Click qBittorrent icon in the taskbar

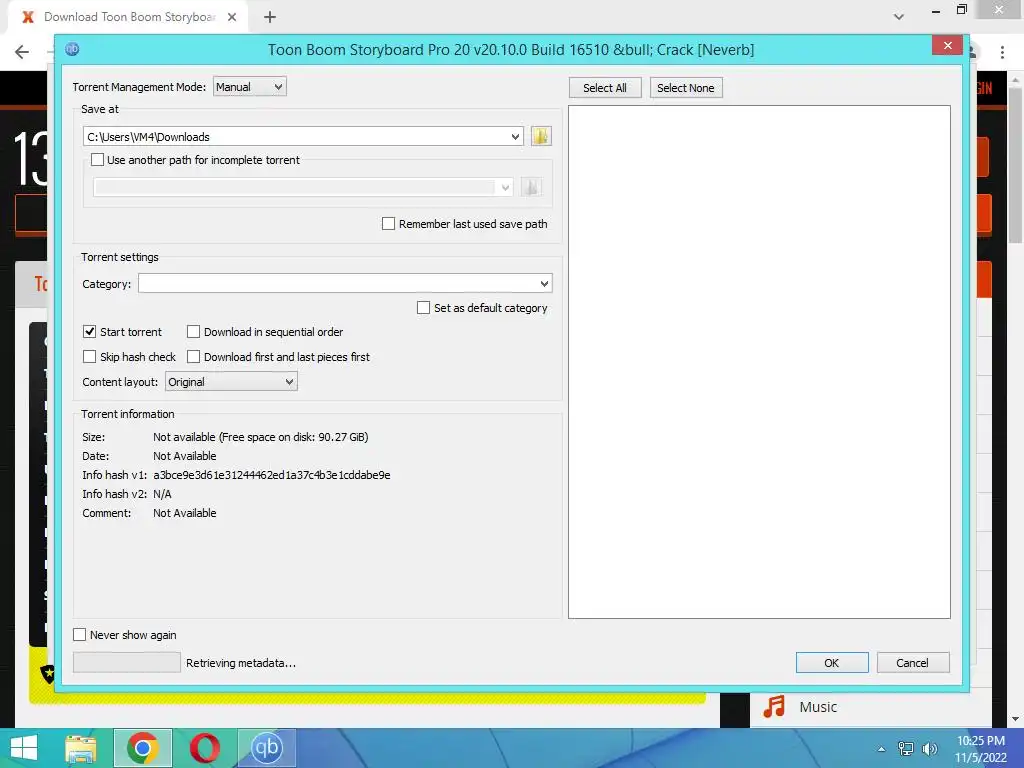coord(266,748)
